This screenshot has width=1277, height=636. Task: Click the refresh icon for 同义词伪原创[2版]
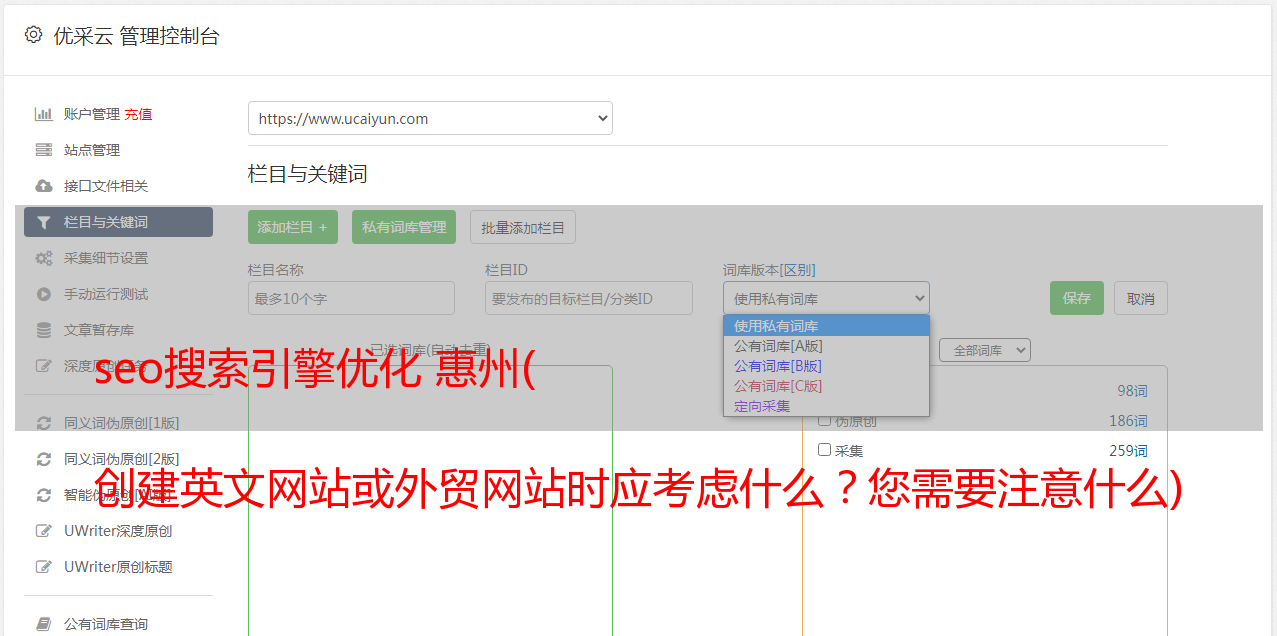click(x=44, y=459)
